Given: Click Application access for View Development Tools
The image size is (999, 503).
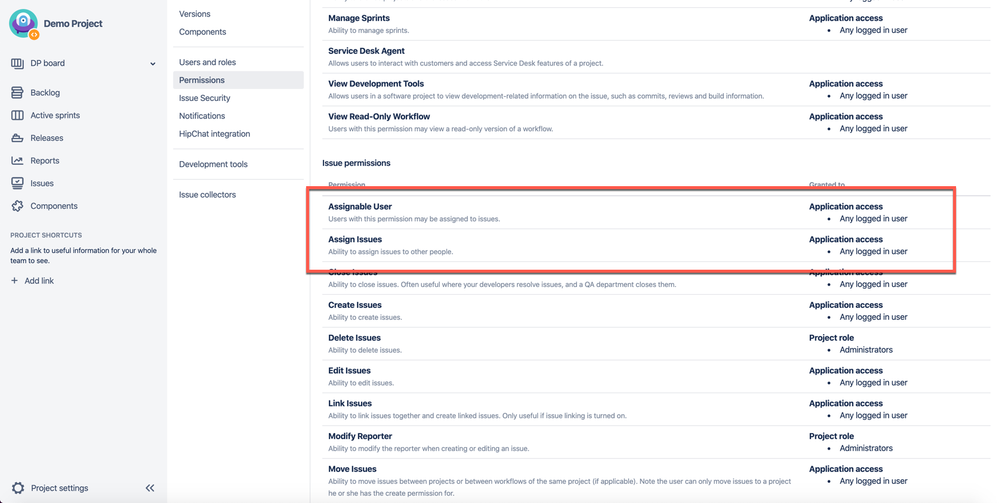Looking at the screenshot, I should (x=845, y=84).
